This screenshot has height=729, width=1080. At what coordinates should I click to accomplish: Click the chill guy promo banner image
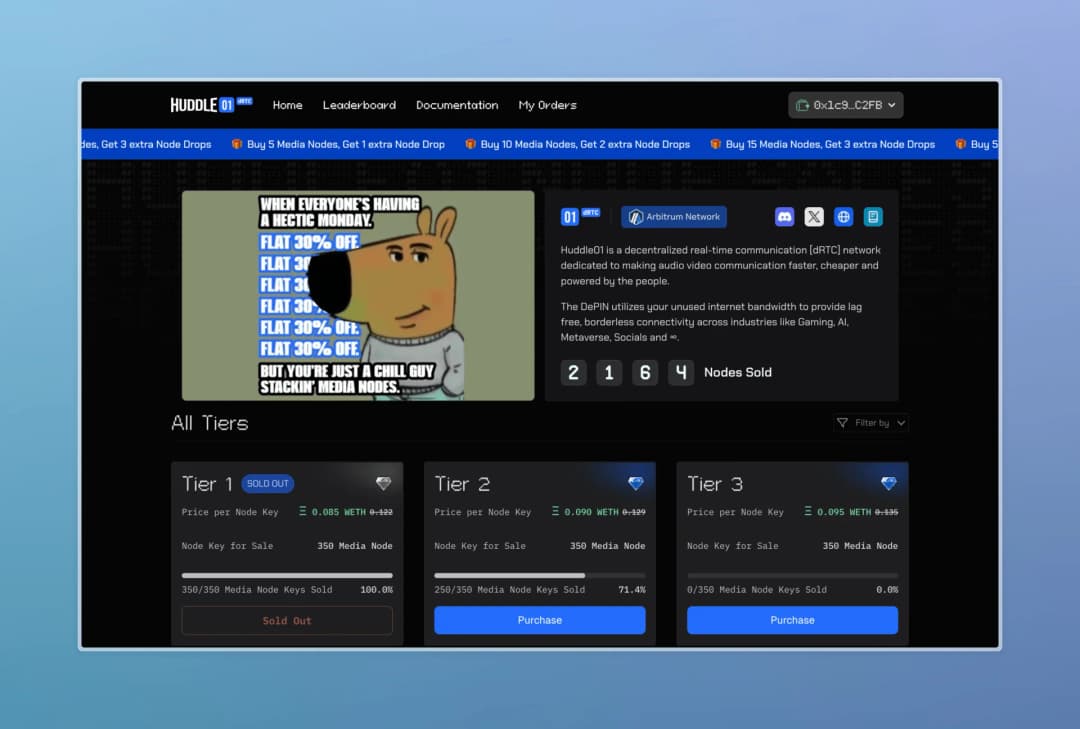tap(357, 296)
